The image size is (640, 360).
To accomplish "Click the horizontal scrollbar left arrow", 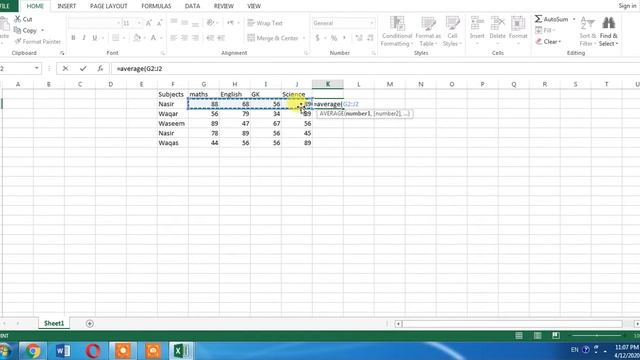I will [x=399, y=324].
